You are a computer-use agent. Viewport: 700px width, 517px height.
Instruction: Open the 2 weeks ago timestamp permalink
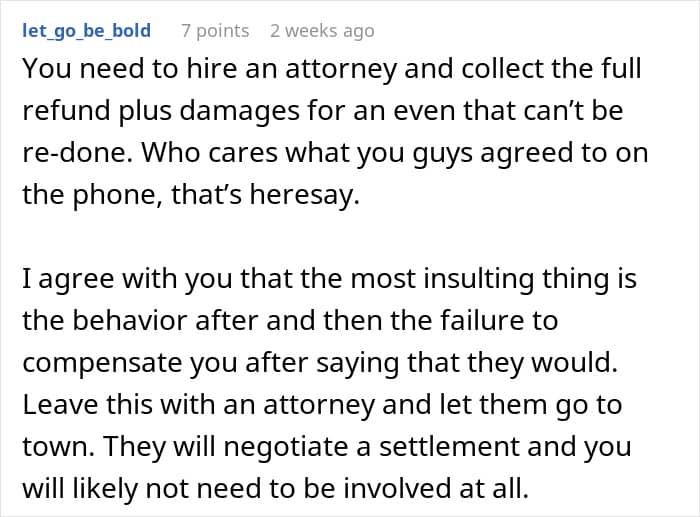click(322, 31)
